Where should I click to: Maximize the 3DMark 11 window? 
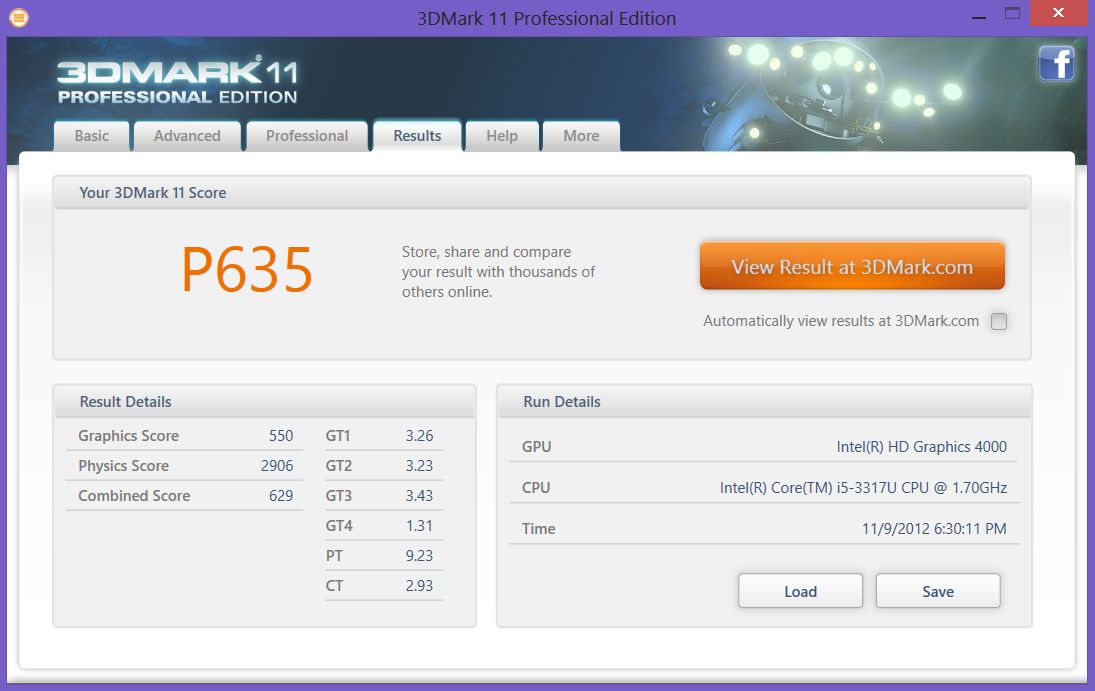point(1013,13)
